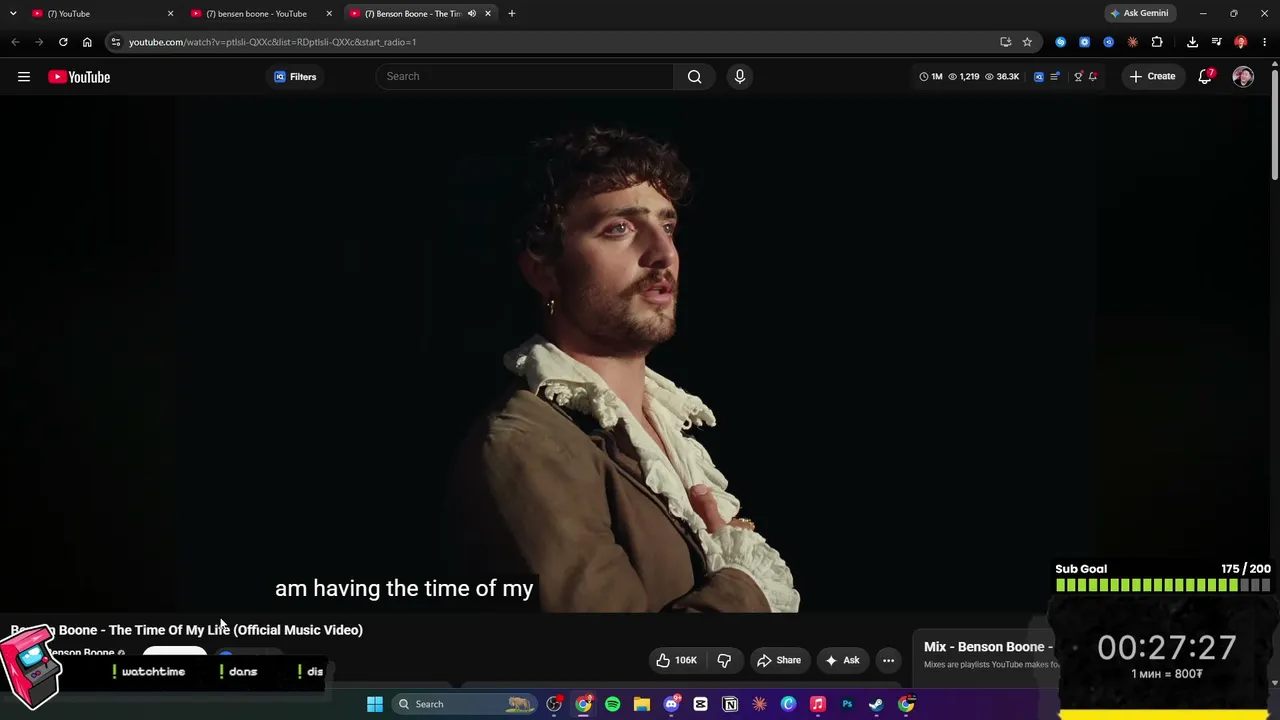Open the Windows Start menu

pos(375,704)
